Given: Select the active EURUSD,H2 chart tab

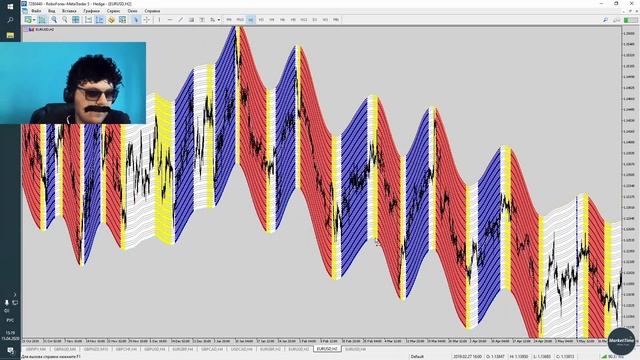Looking at the screenshot, I should (x=327, y=349).
